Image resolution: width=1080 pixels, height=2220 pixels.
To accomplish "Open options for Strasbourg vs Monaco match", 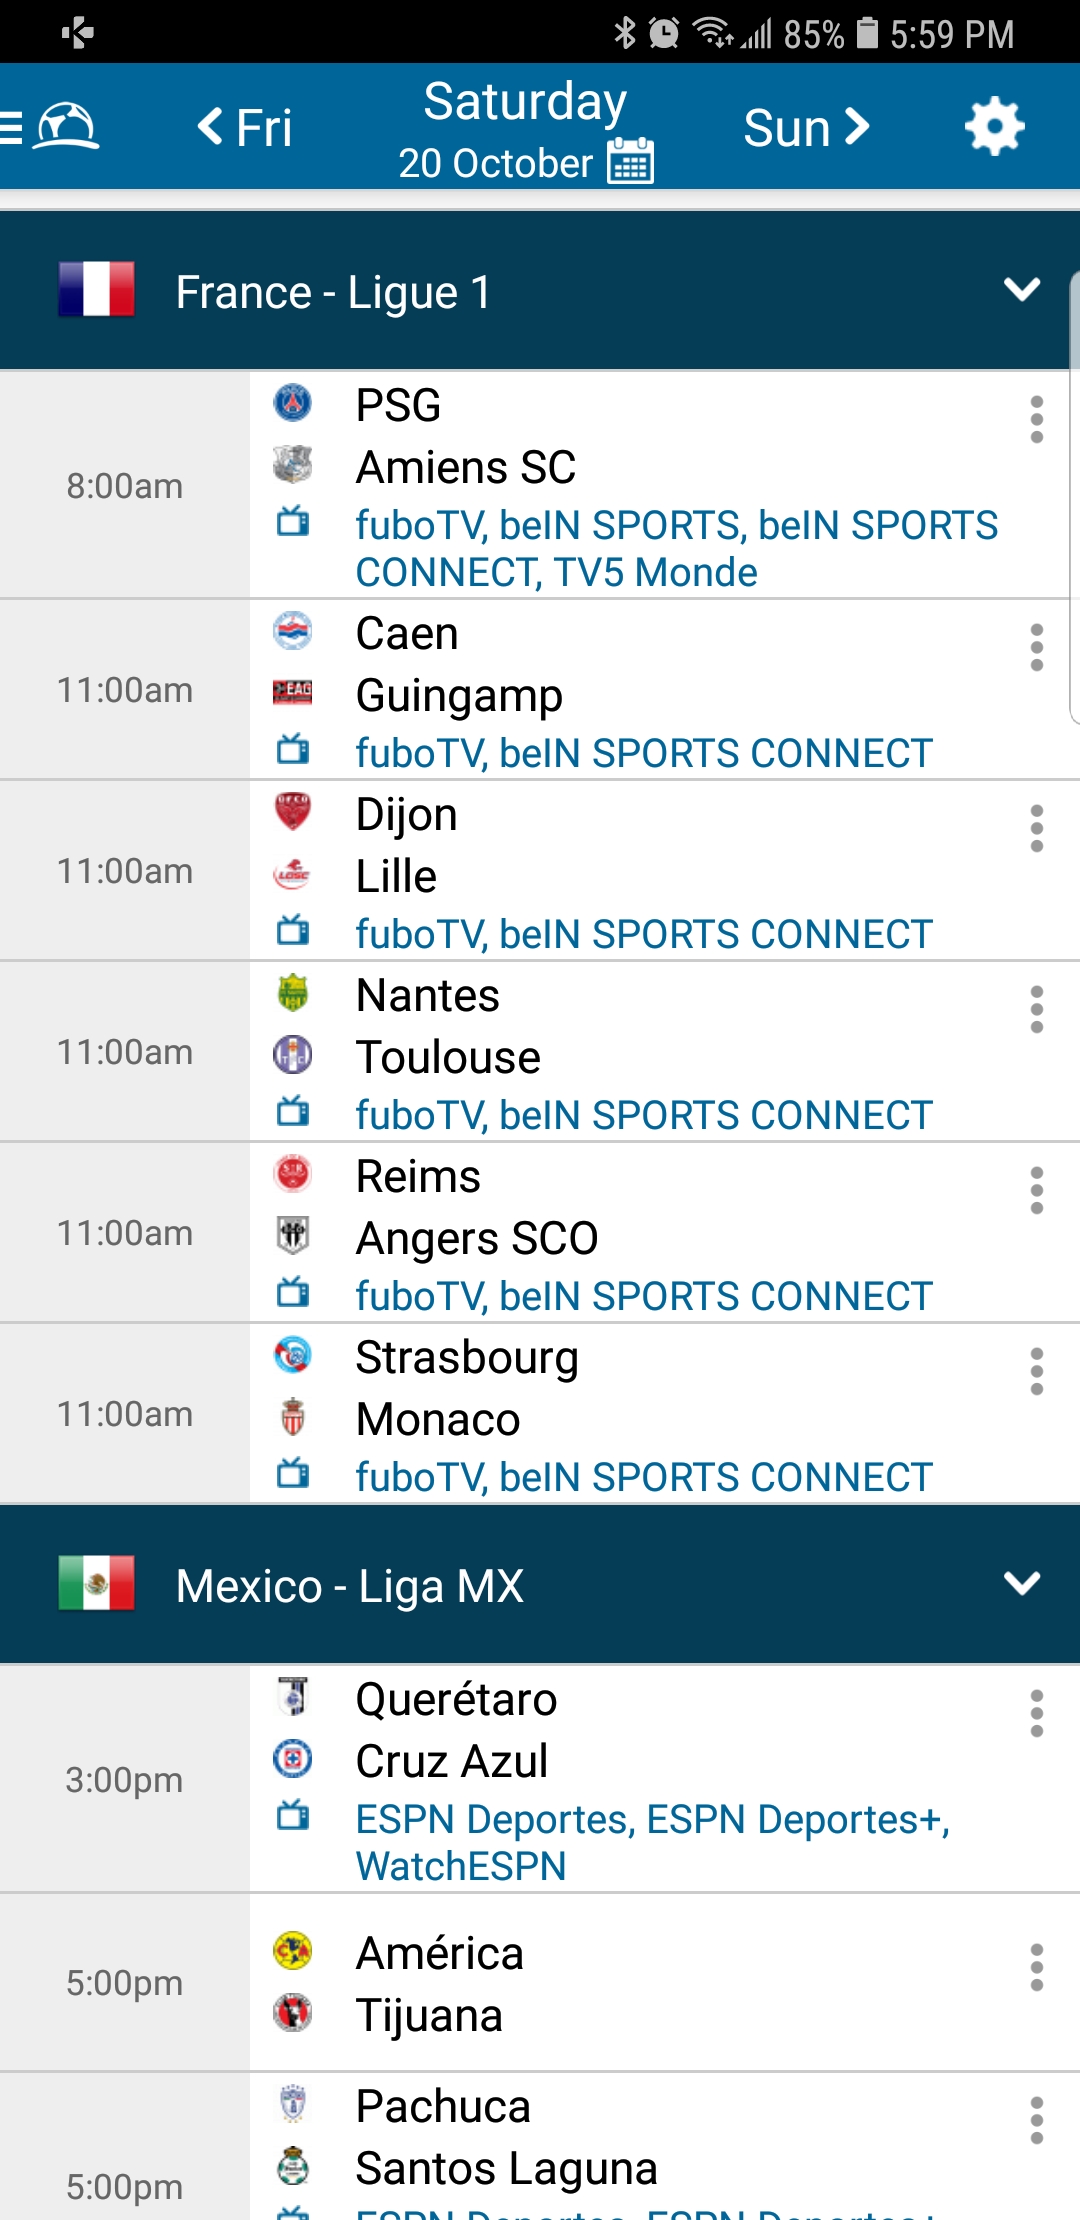I will click(x=1036, y=1371).
